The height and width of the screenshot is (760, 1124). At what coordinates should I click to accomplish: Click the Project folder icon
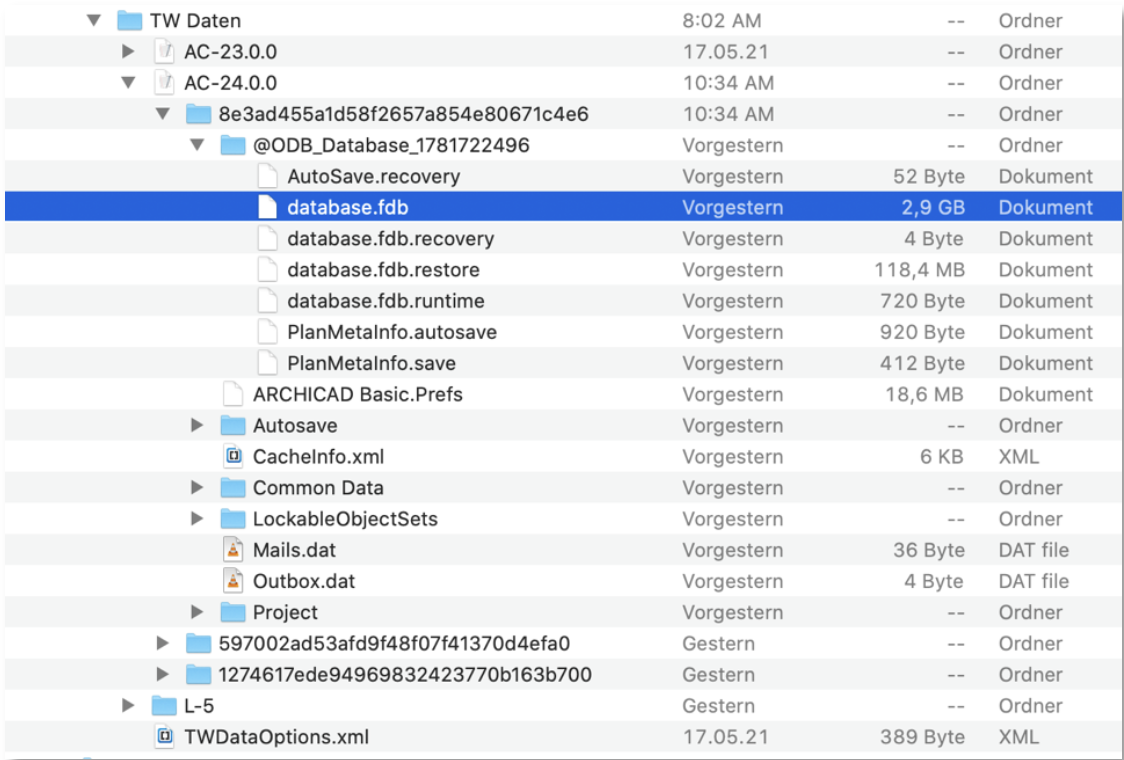click(x=232, y=612)
